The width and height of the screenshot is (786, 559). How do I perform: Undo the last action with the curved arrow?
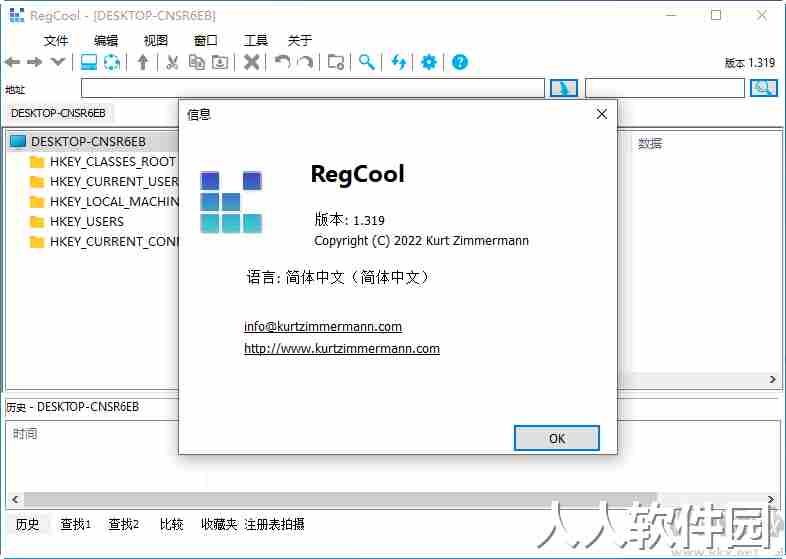click(282, 62)
